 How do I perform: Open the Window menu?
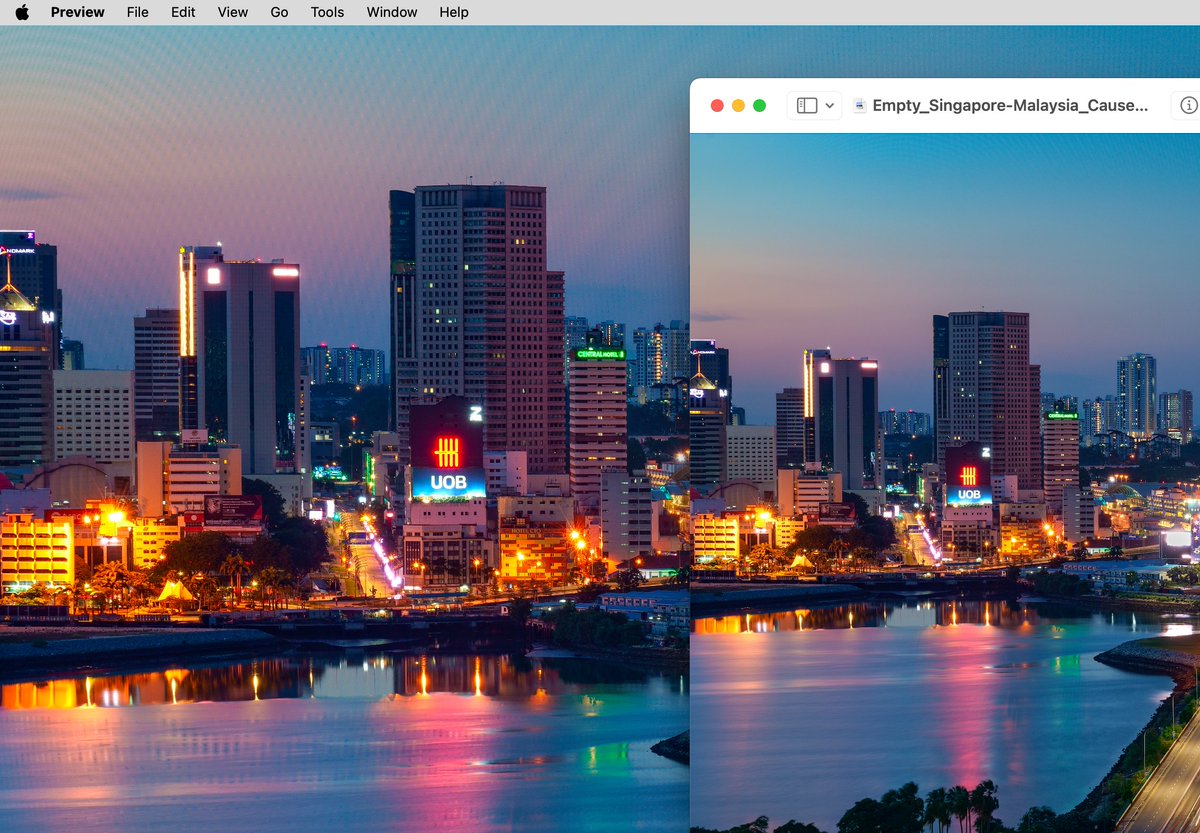click(x=392, y=12)
